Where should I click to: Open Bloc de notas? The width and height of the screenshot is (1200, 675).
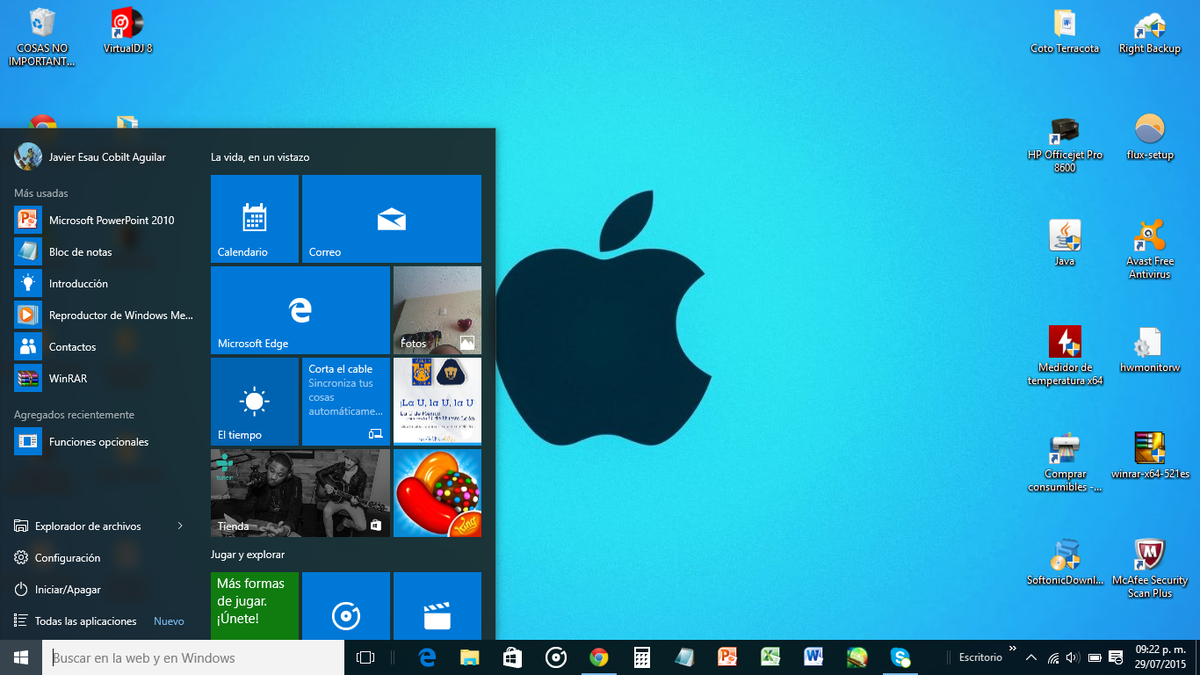[104, 252]
